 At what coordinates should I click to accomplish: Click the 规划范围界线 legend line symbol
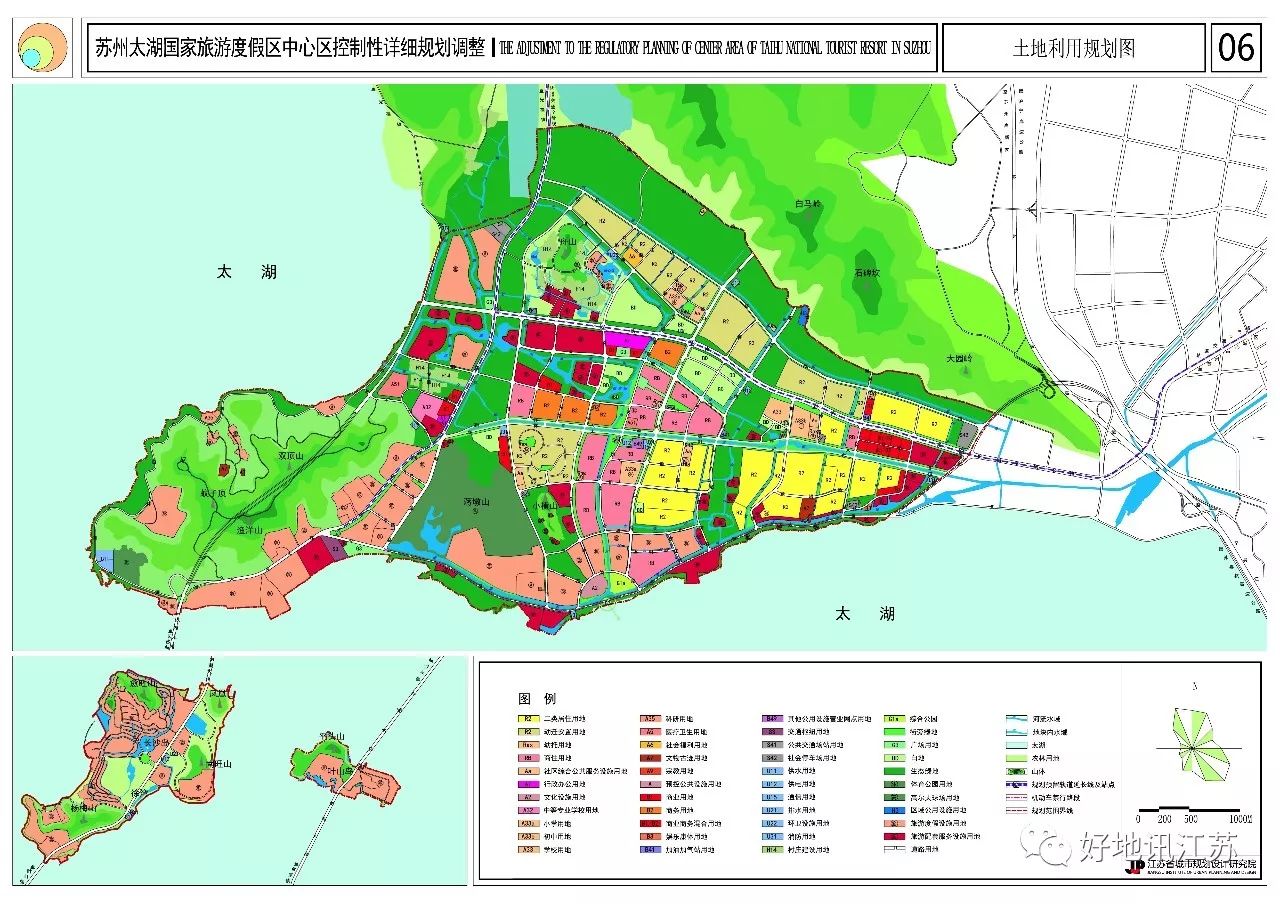(x=1016, y=810)
